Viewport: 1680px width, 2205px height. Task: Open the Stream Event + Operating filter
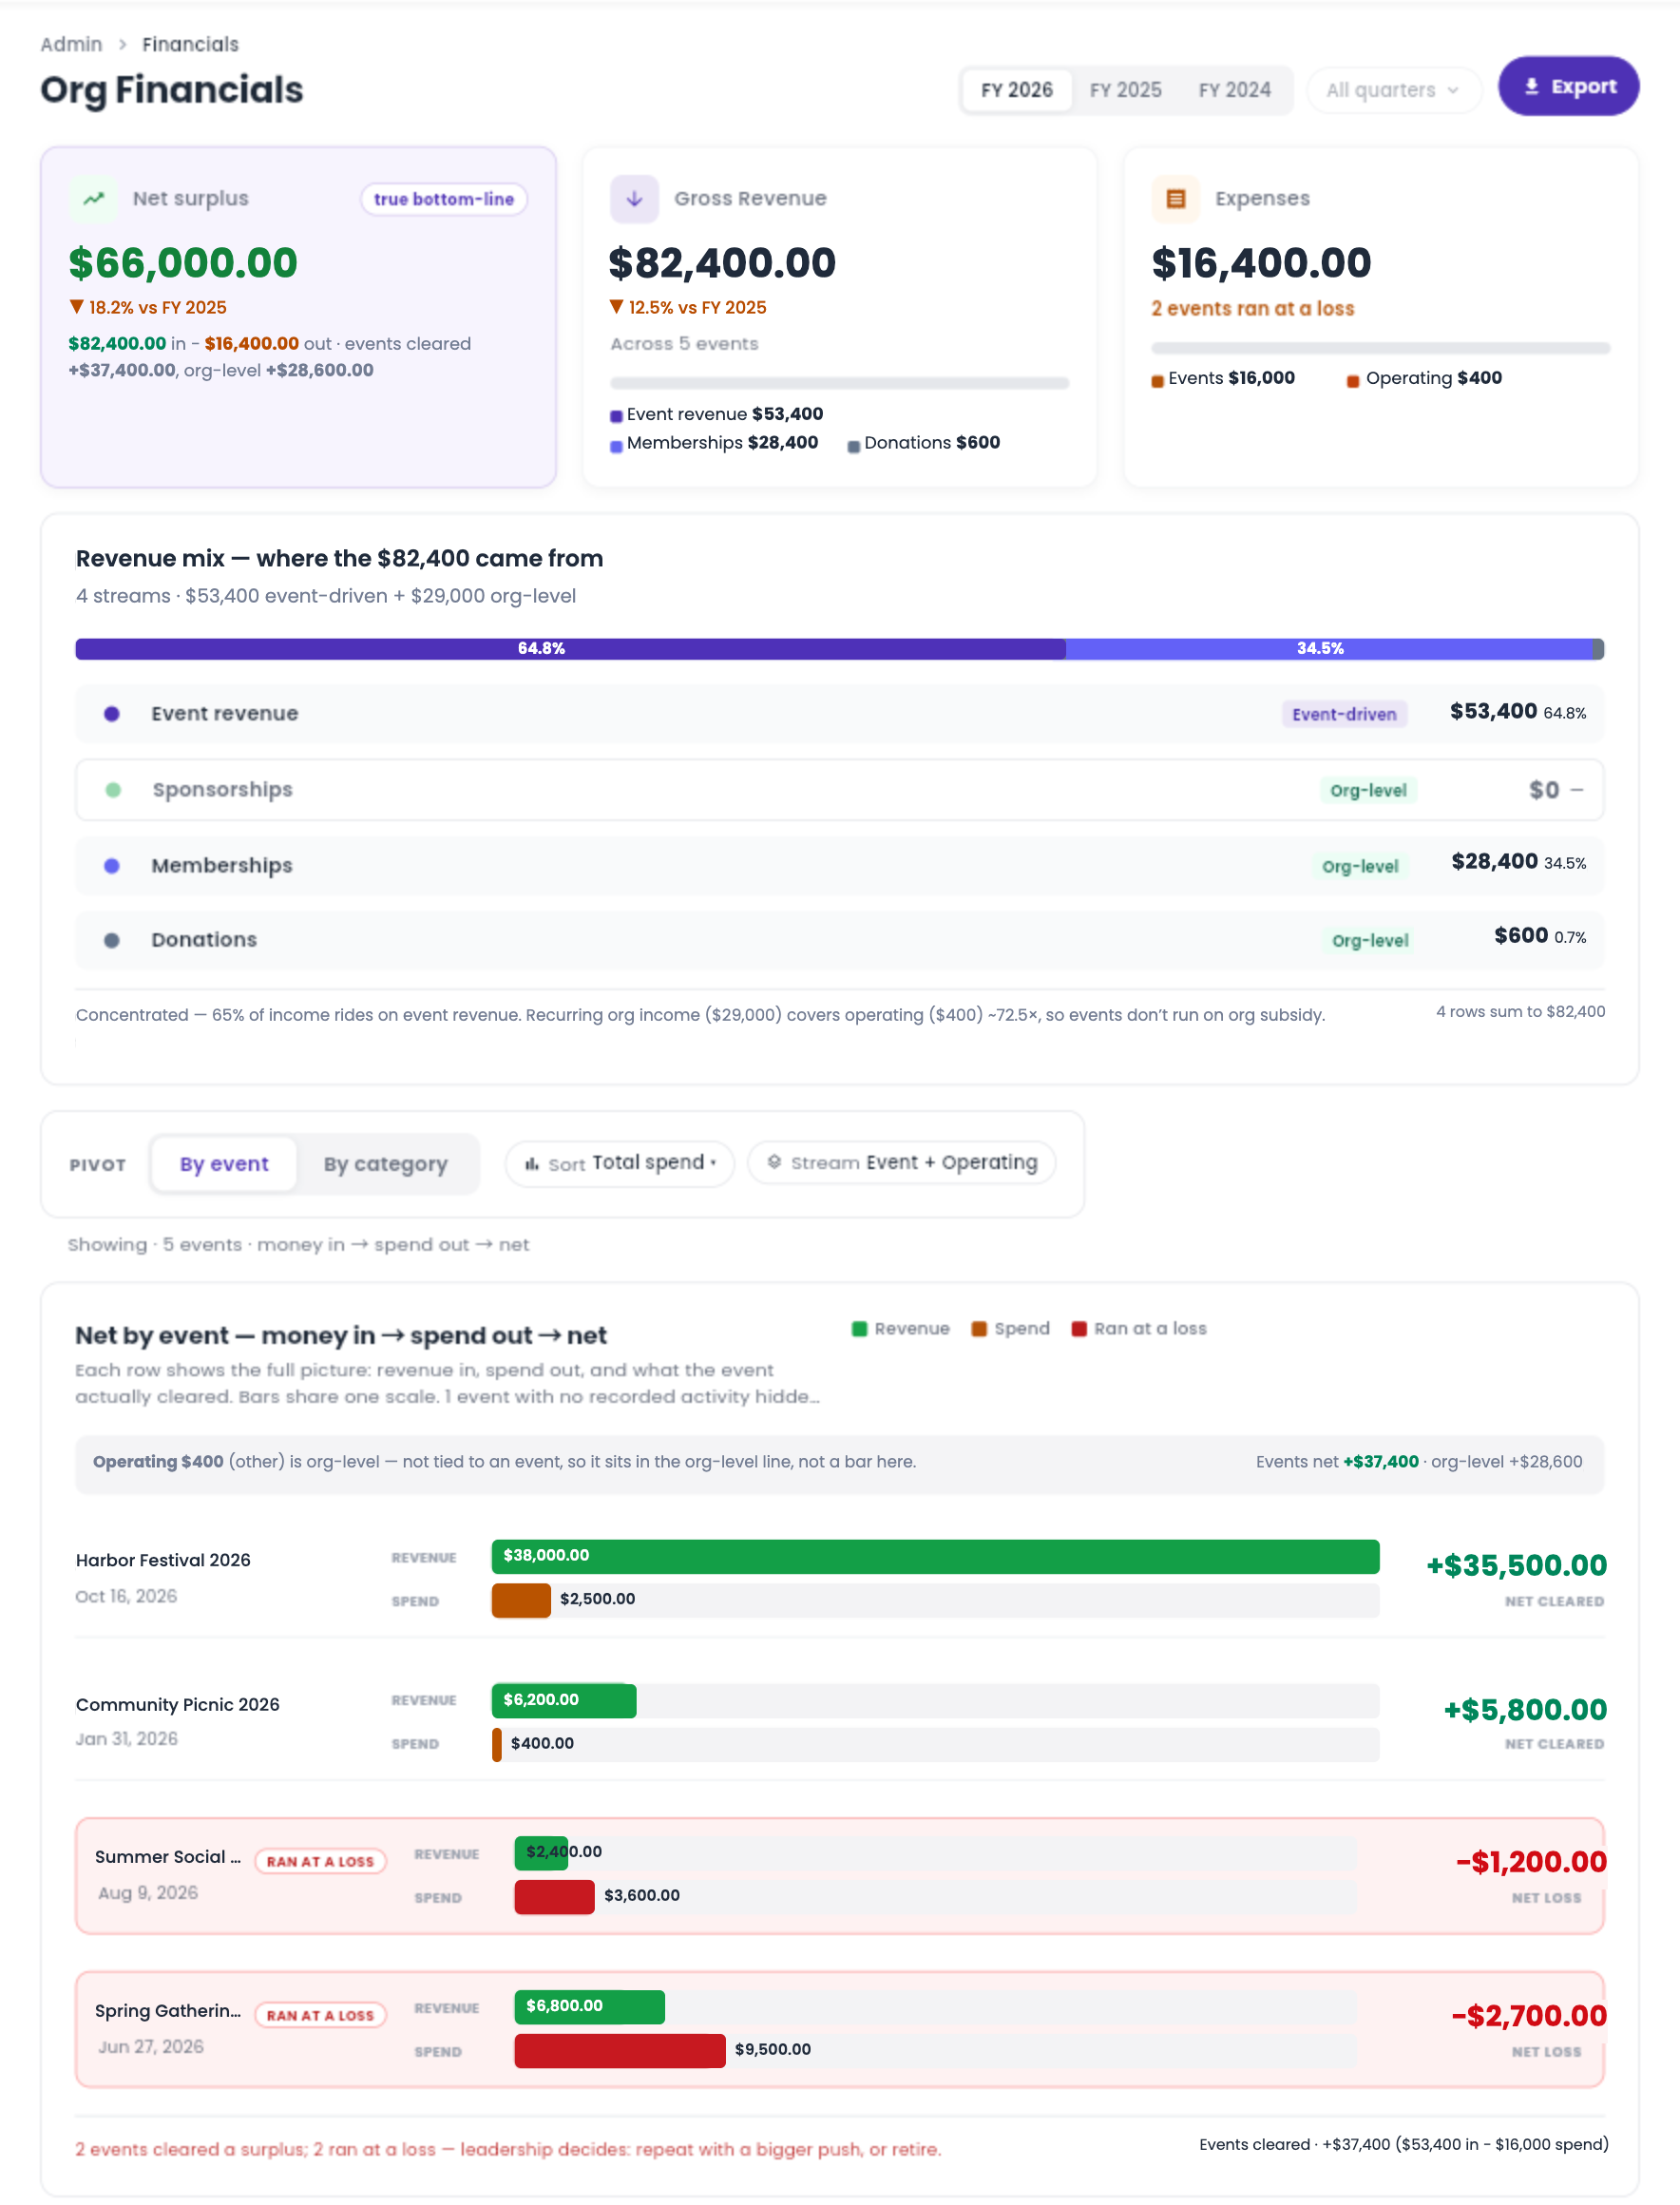click(902, 1163)
